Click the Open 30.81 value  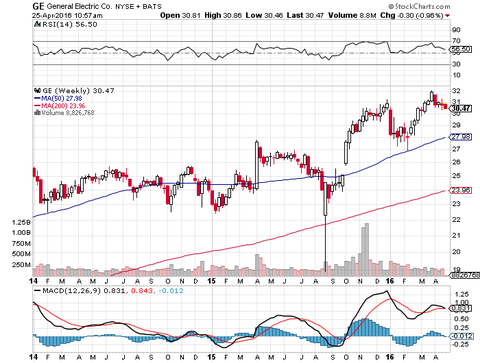(x=180, y=15)
